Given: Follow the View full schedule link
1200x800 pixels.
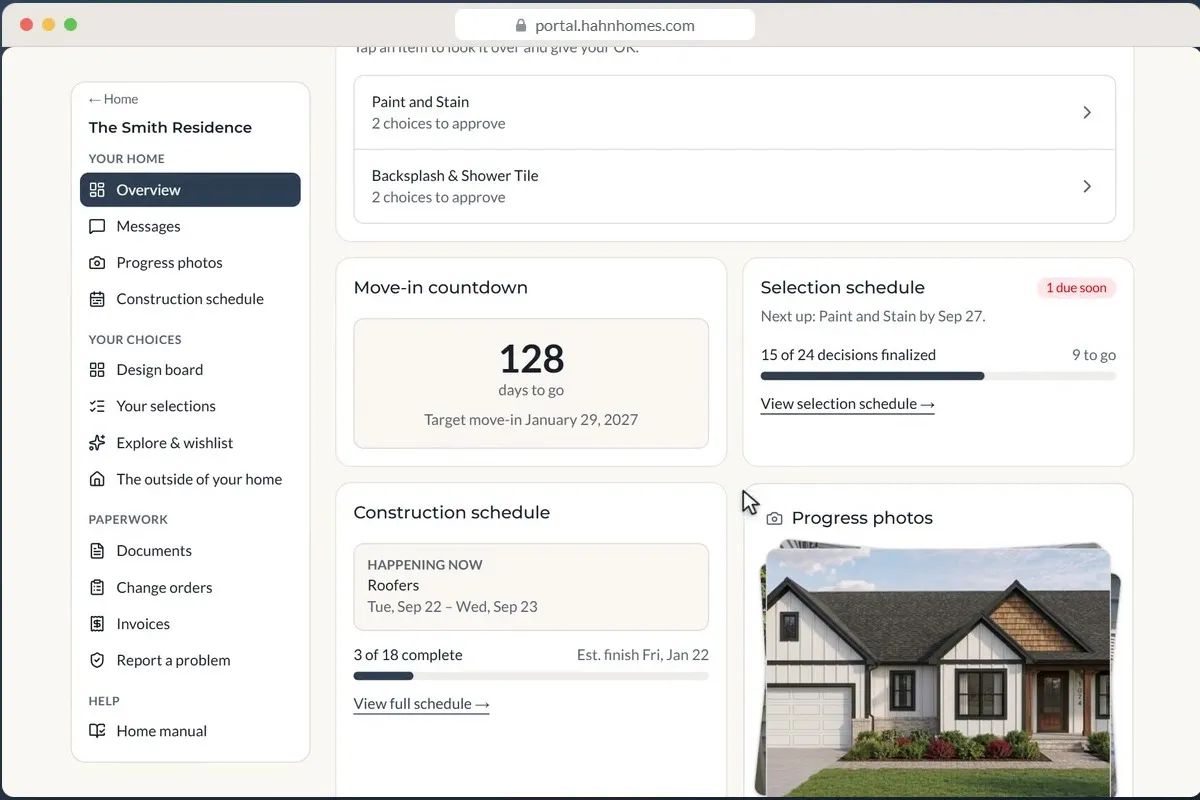Looking at the screenshot, I should coord(421,704).
